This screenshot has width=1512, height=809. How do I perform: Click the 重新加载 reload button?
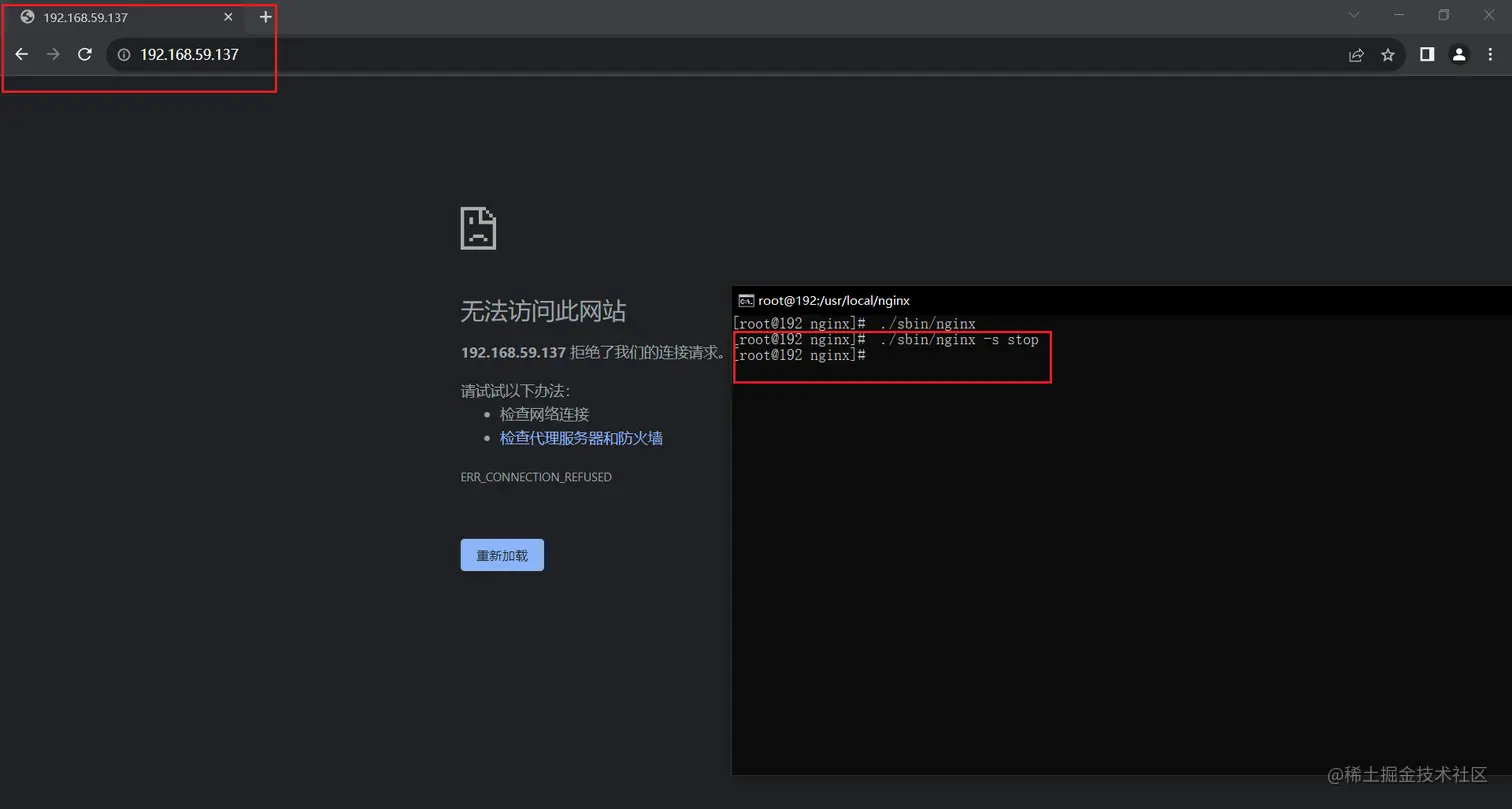(501, 554)
